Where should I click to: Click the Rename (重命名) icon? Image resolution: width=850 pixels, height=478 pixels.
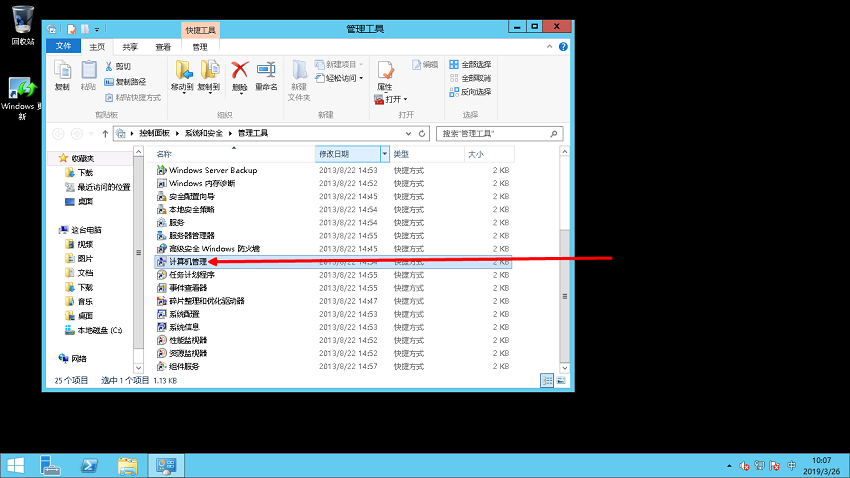pos(266,75)
